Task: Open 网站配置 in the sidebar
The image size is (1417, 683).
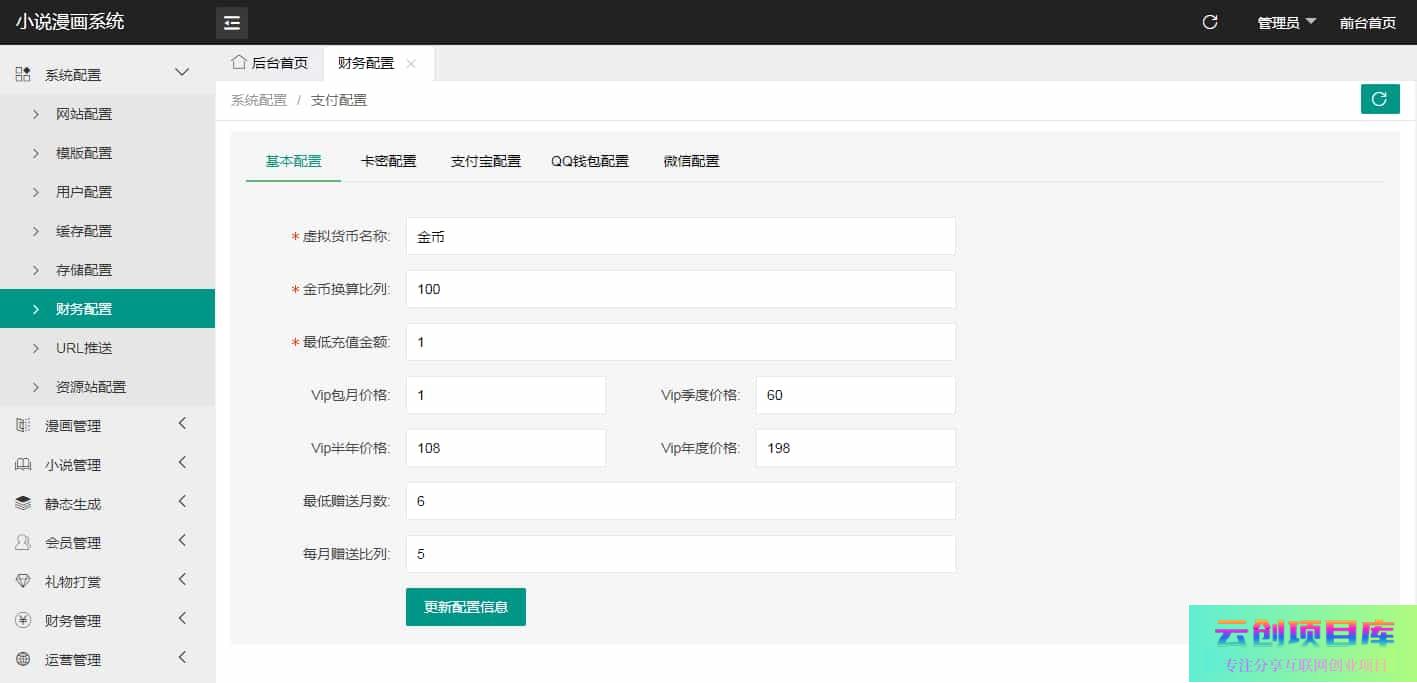Action: coord(84,114)
